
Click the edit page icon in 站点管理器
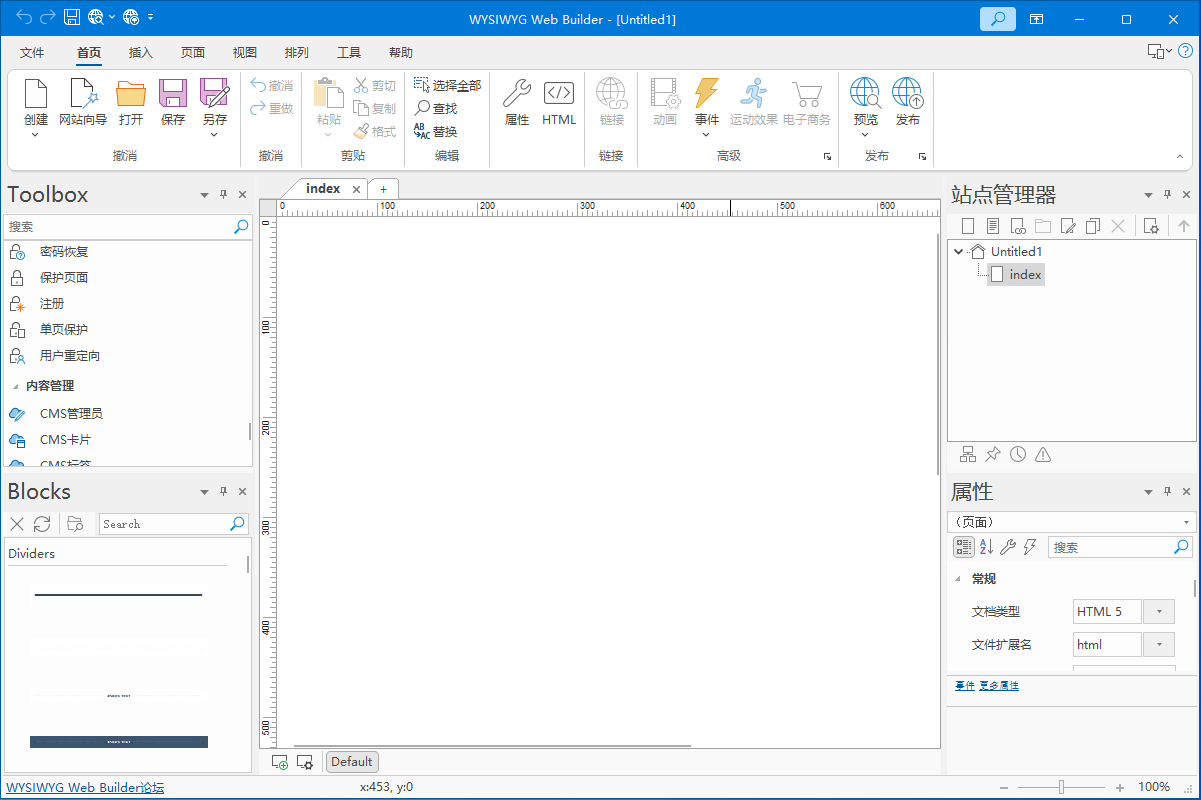point(1068,226)
